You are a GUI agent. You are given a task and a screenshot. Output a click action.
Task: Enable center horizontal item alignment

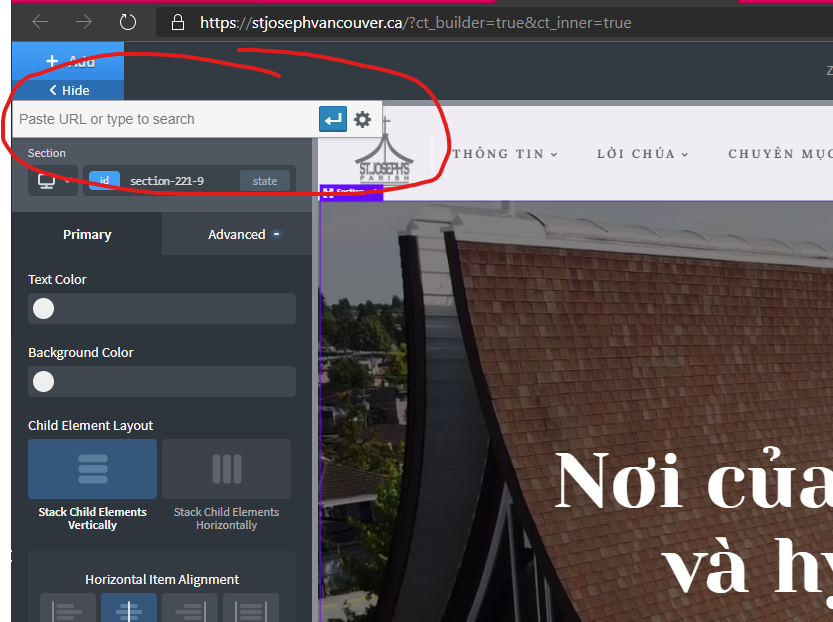(x=129, y=607)
